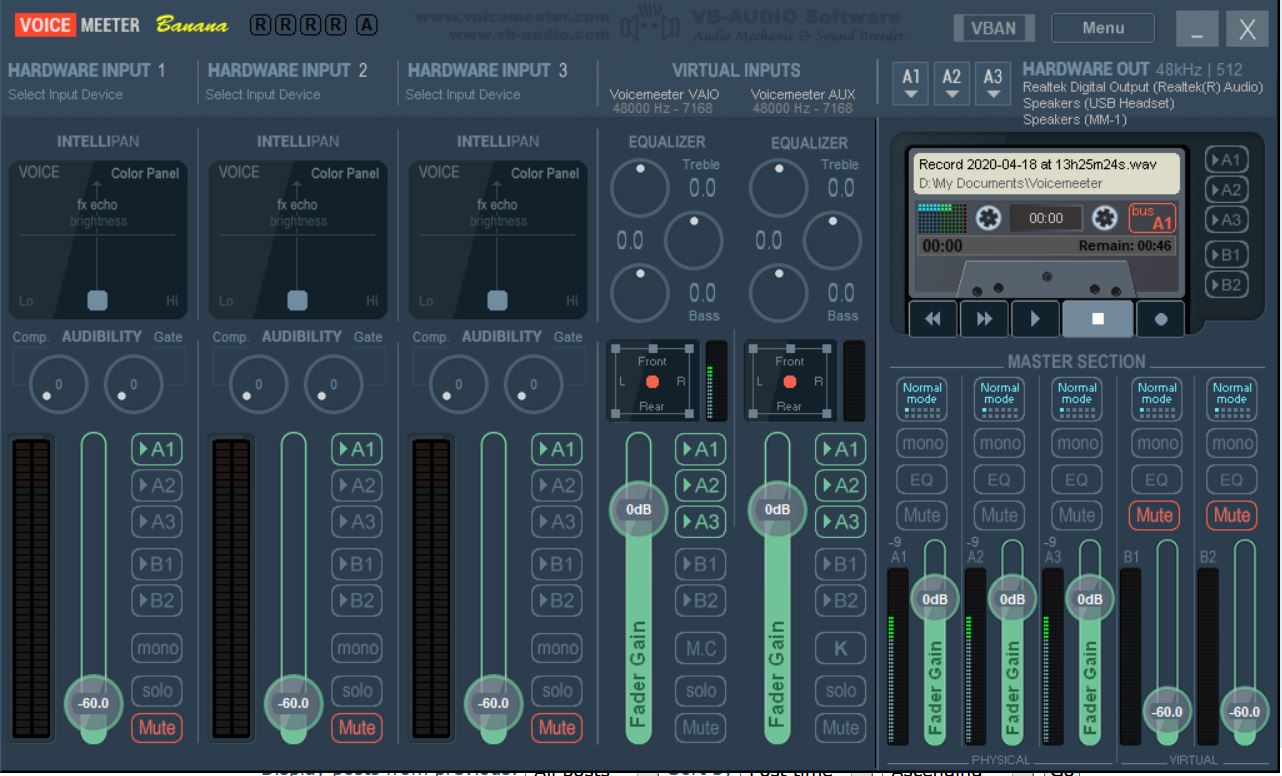Click B1 master bus fader at -60.0
The image size is (1282, 776).
pyautogui.click(x=1167, y=712)
